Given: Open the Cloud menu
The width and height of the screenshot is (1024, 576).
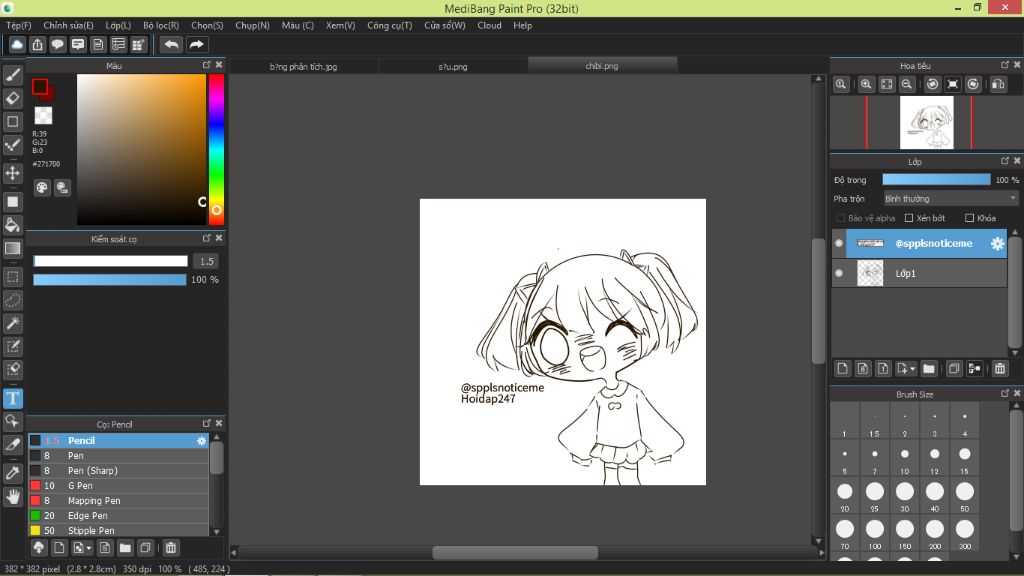Looking at the screenshot, I should pyautogui.click(x=489, y=25).
